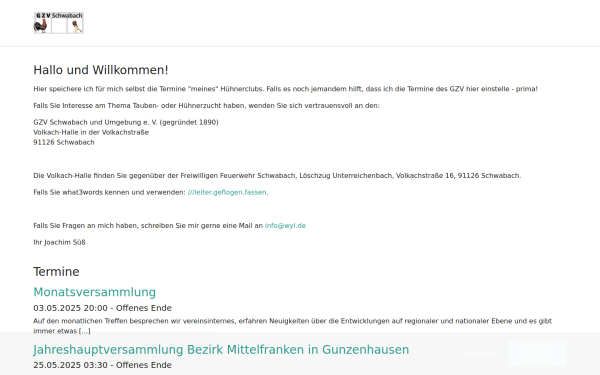
Task: Click the line 'GZV Schwabach und Umgebung e. V.'
Action: click(x=126, y=122)
